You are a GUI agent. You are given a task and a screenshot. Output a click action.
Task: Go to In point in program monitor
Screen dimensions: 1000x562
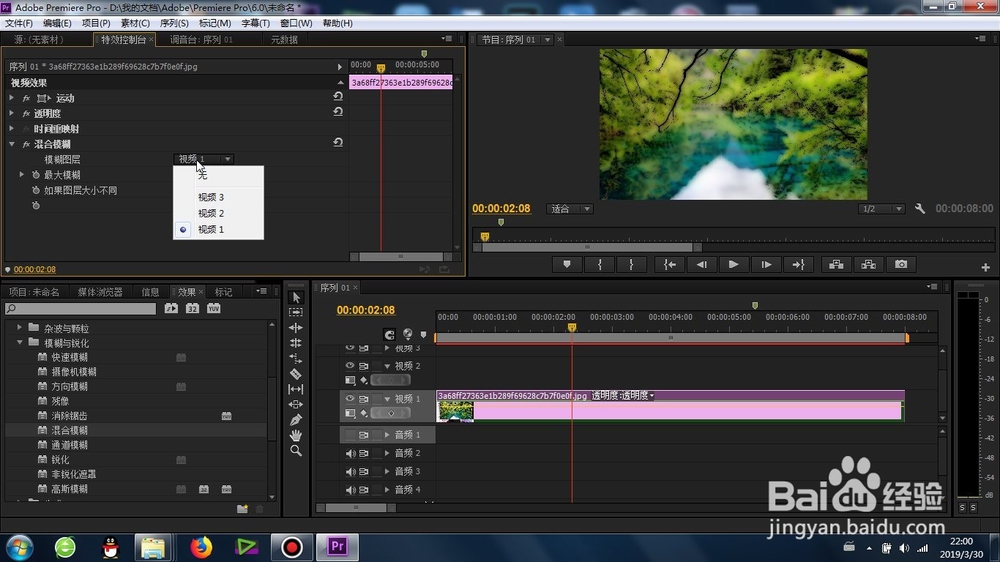(670, 264)
